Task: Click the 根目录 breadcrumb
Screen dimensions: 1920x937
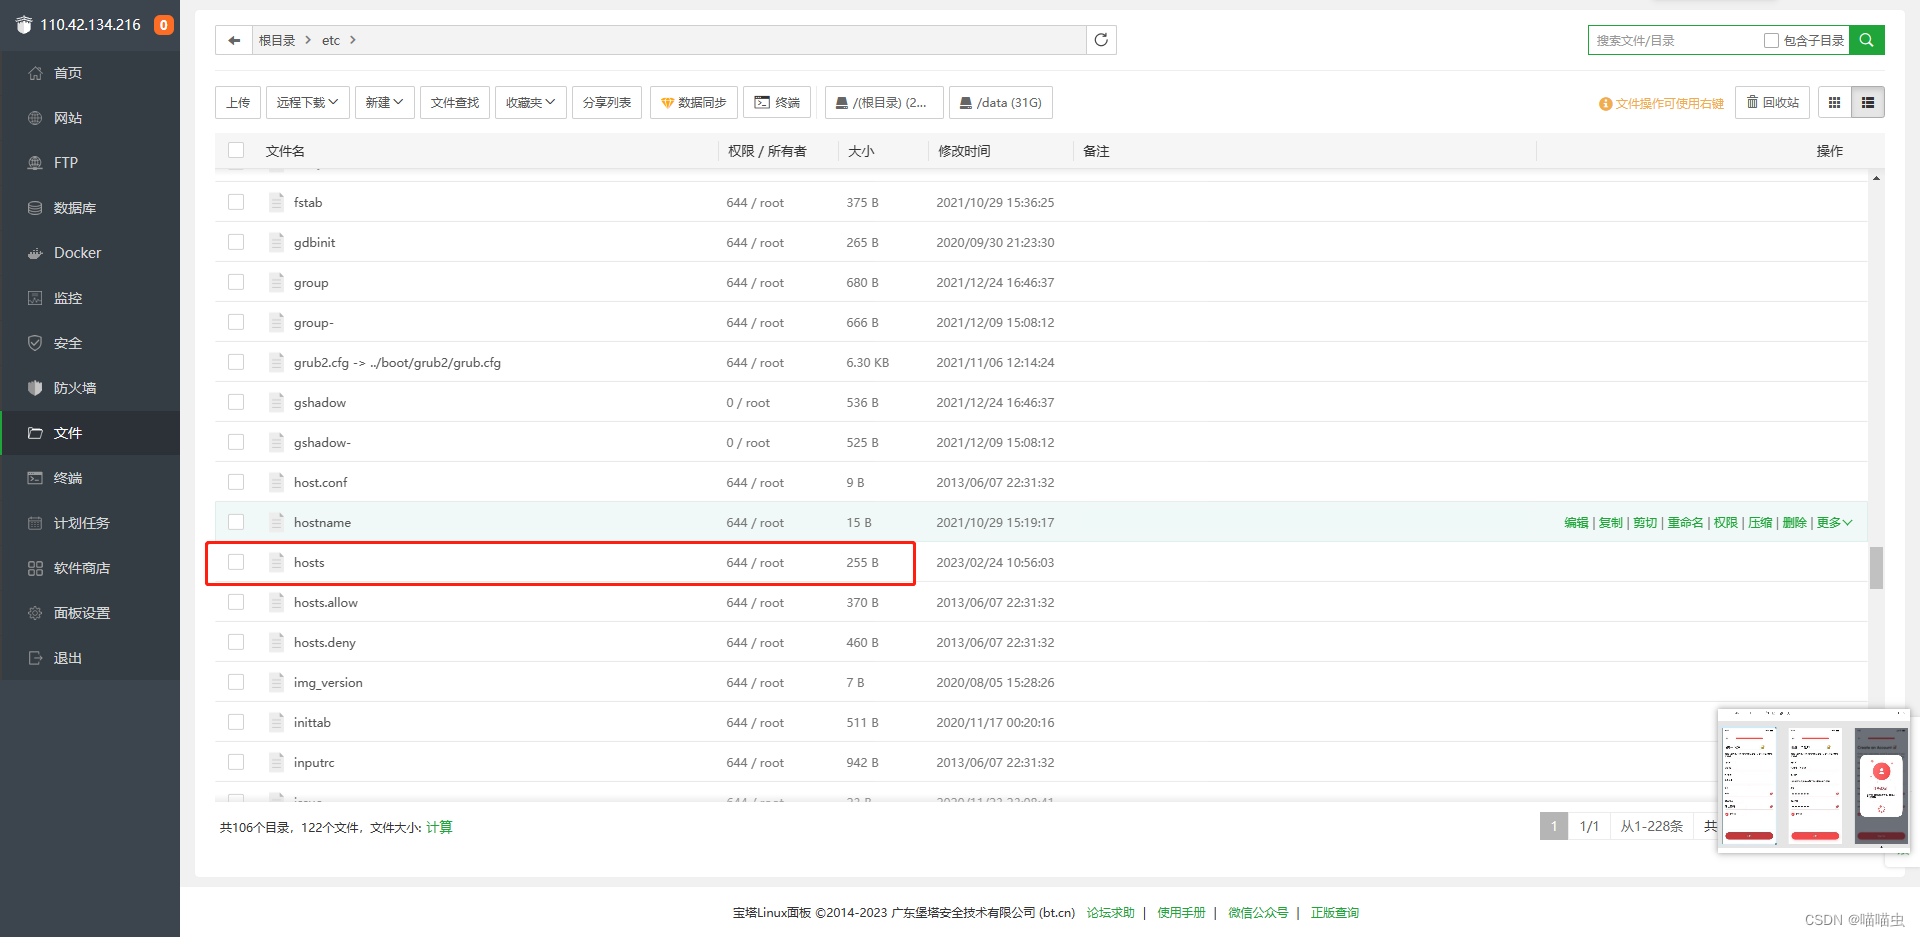Action: click(x=277, y=40)
